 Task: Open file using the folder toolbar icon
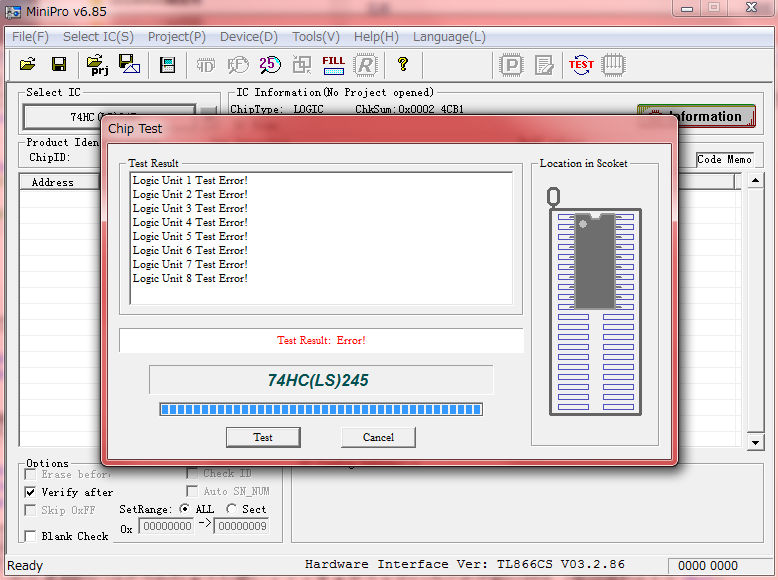point(27,64)
